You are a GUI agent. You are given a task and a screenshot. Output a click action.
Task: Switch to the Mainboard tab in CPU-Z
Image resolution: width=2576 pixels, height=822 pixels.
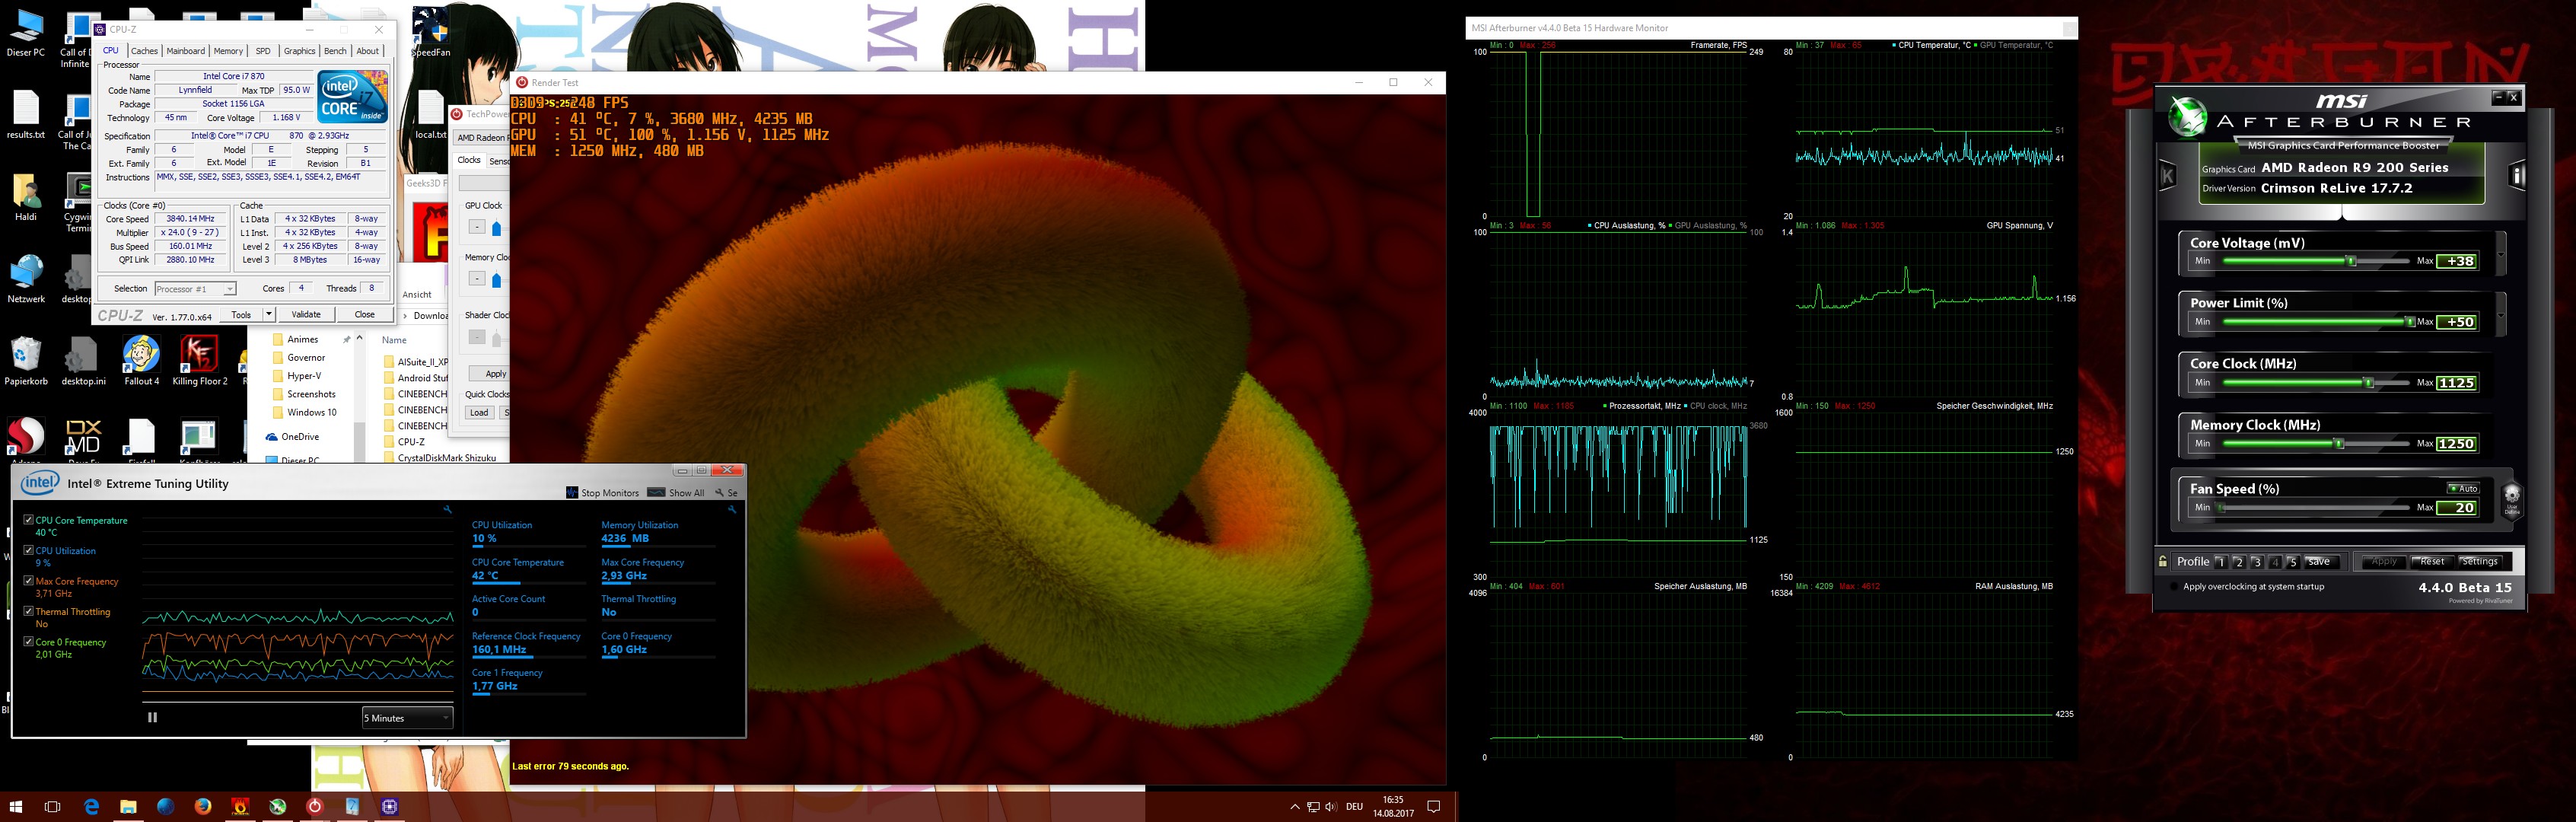click(x=185, y=51)
